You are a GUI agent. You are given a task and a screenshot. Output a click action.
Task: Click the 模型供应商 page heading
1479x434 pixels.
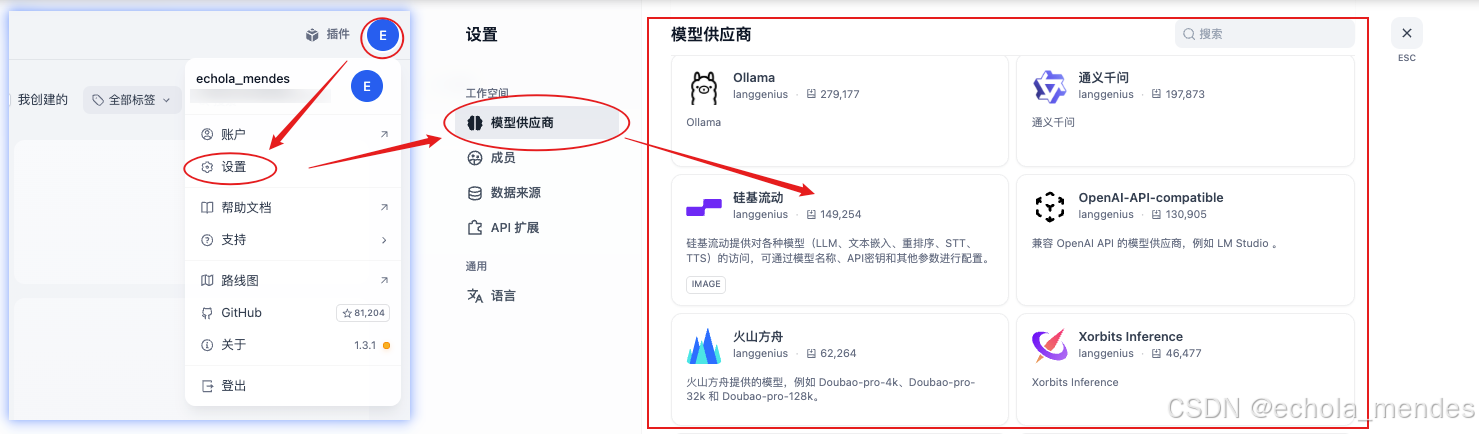711,35
